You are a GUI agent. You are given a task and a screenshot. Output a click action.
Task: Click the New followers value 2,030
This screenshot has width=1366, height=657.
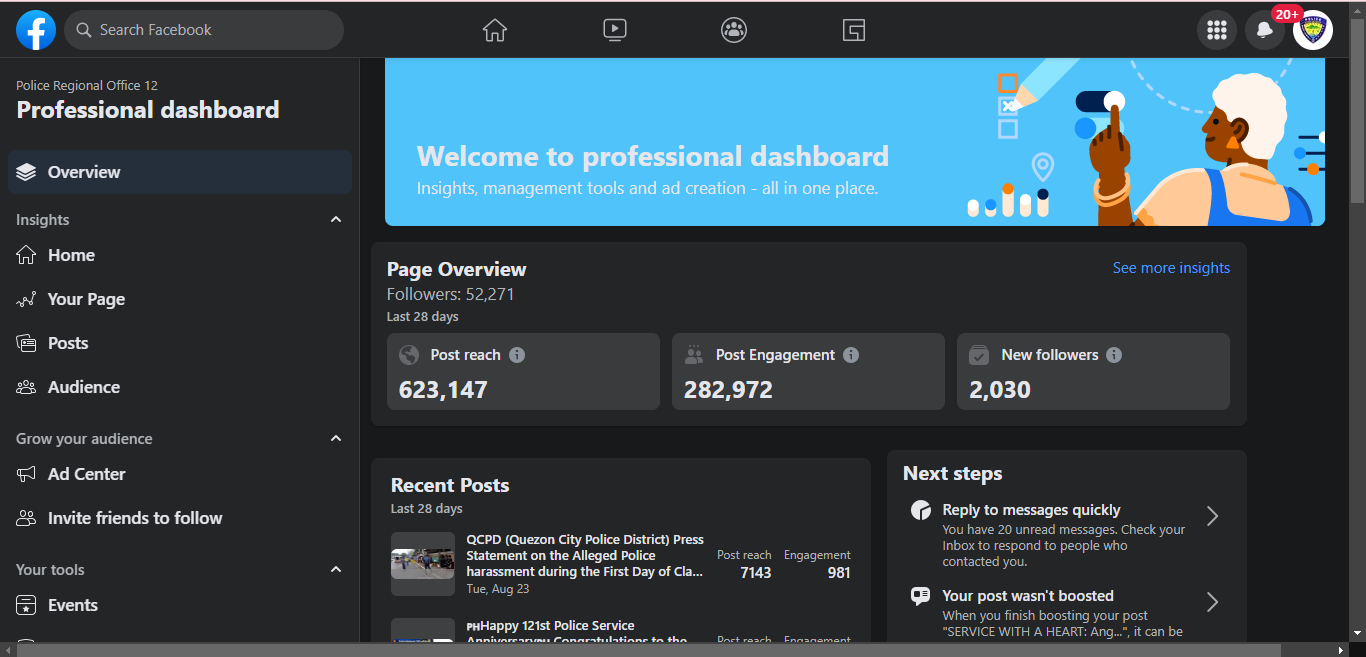coord(1000,390)
